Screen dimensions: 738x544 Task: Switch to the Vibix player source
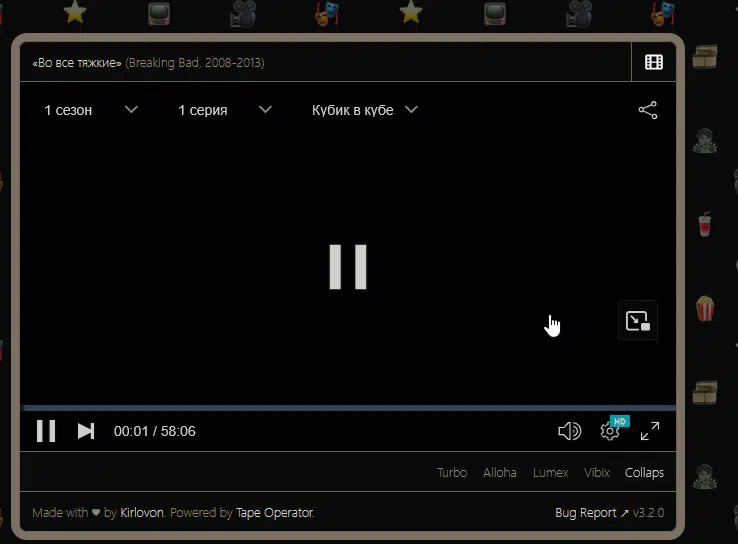[597, 472]
